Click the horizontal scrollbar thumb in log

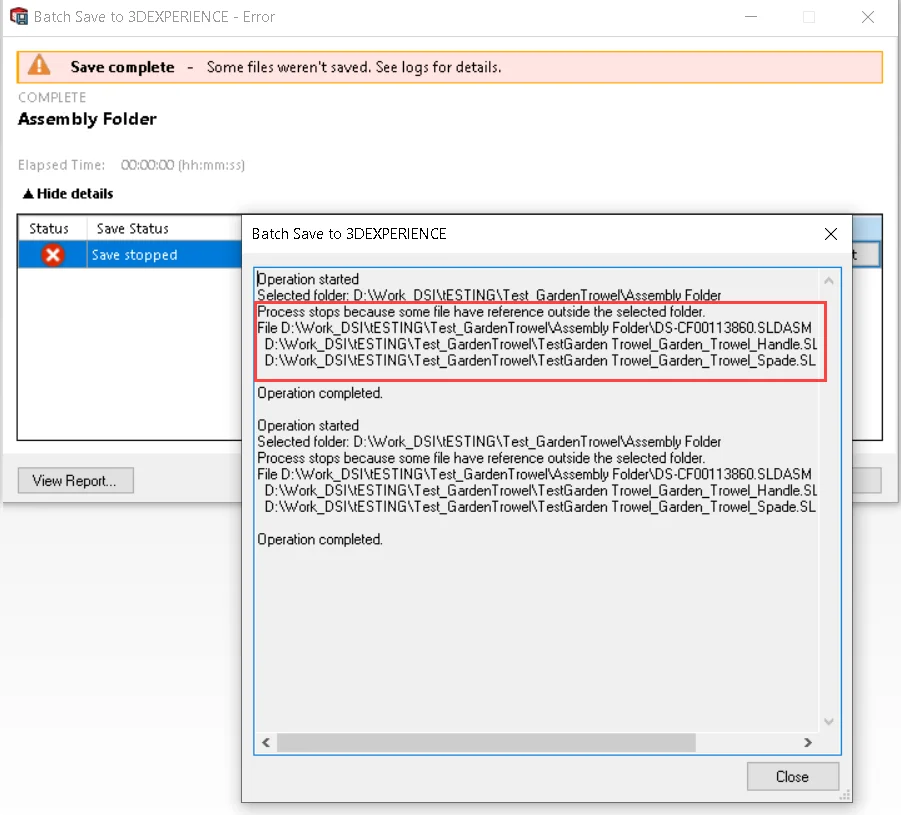pos(485,743)
